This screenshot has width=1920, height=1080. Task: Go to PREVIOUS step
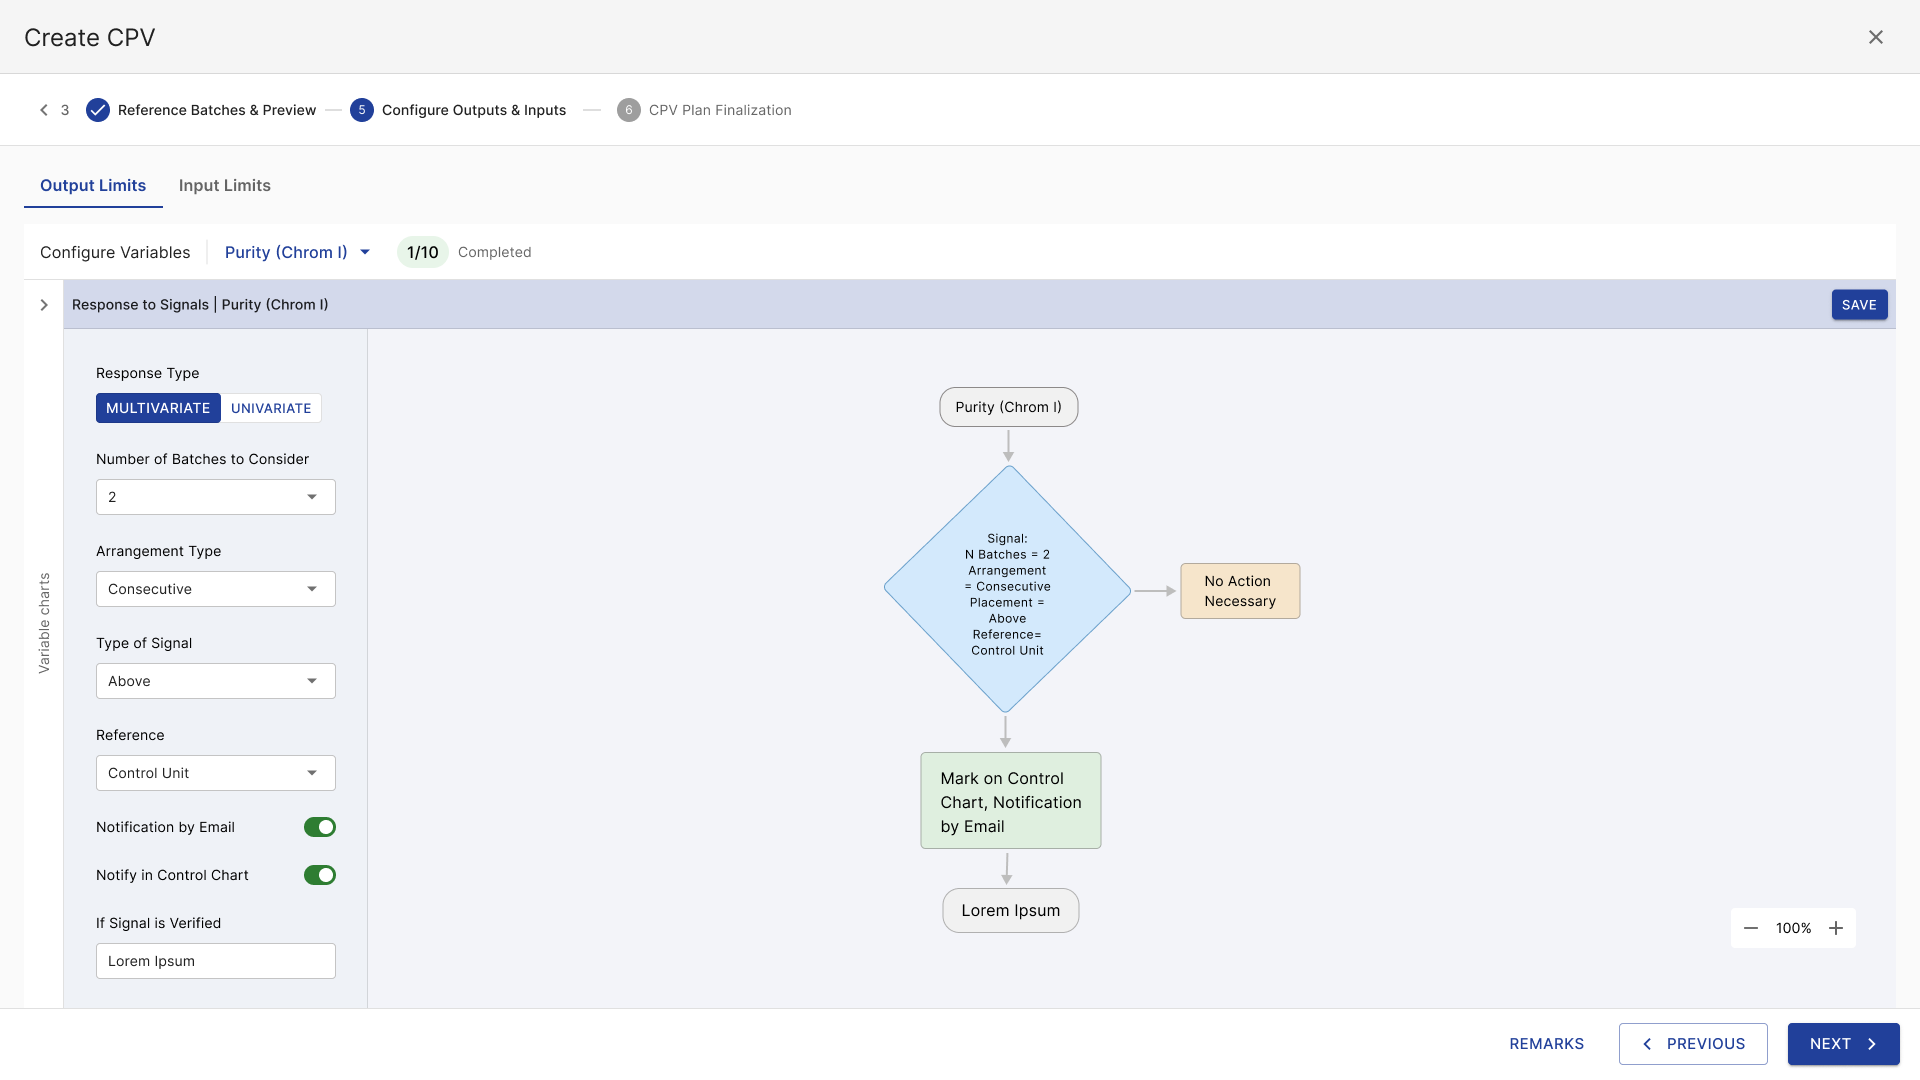[1693, 1044]
